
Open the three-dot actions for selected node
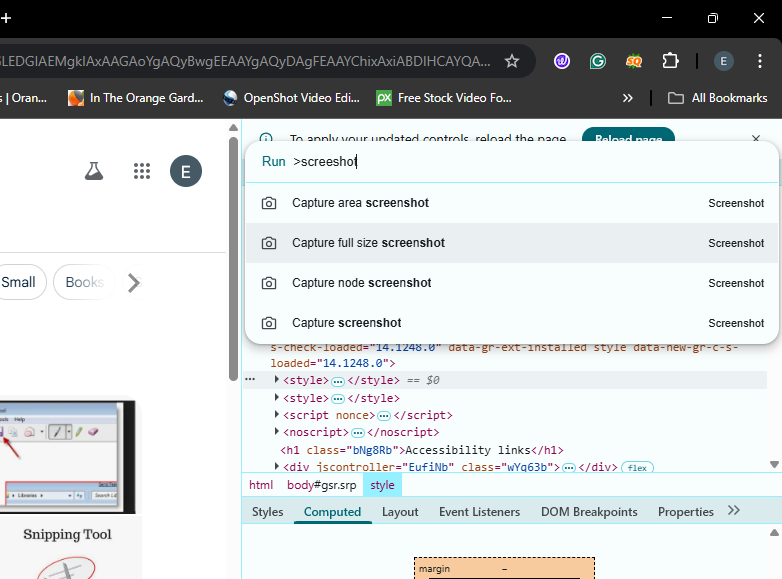click(x=250, y=380)
